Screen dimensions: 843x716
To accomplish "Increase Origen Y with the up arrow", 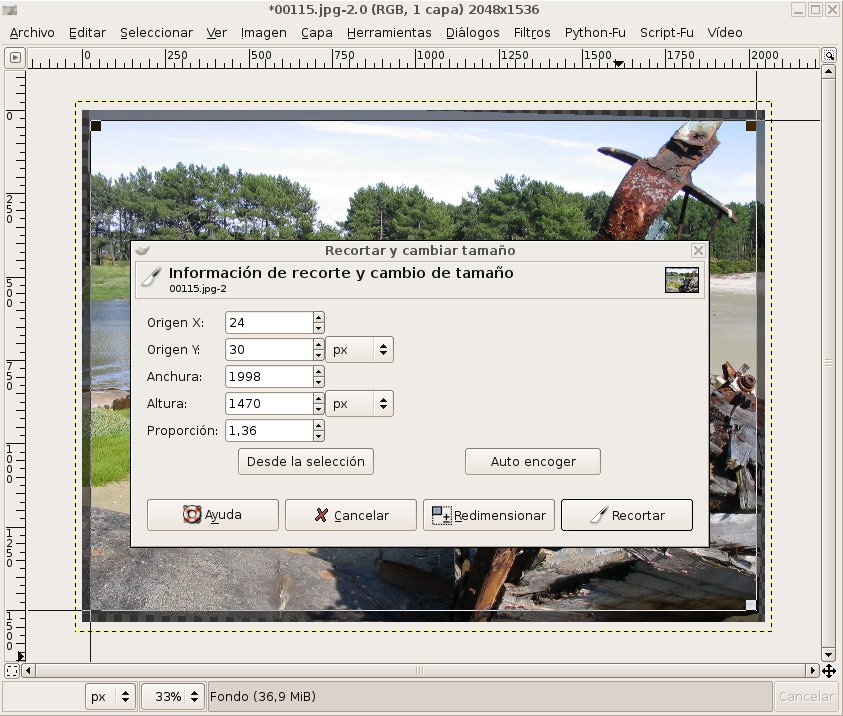I will [x=319, y=344].
